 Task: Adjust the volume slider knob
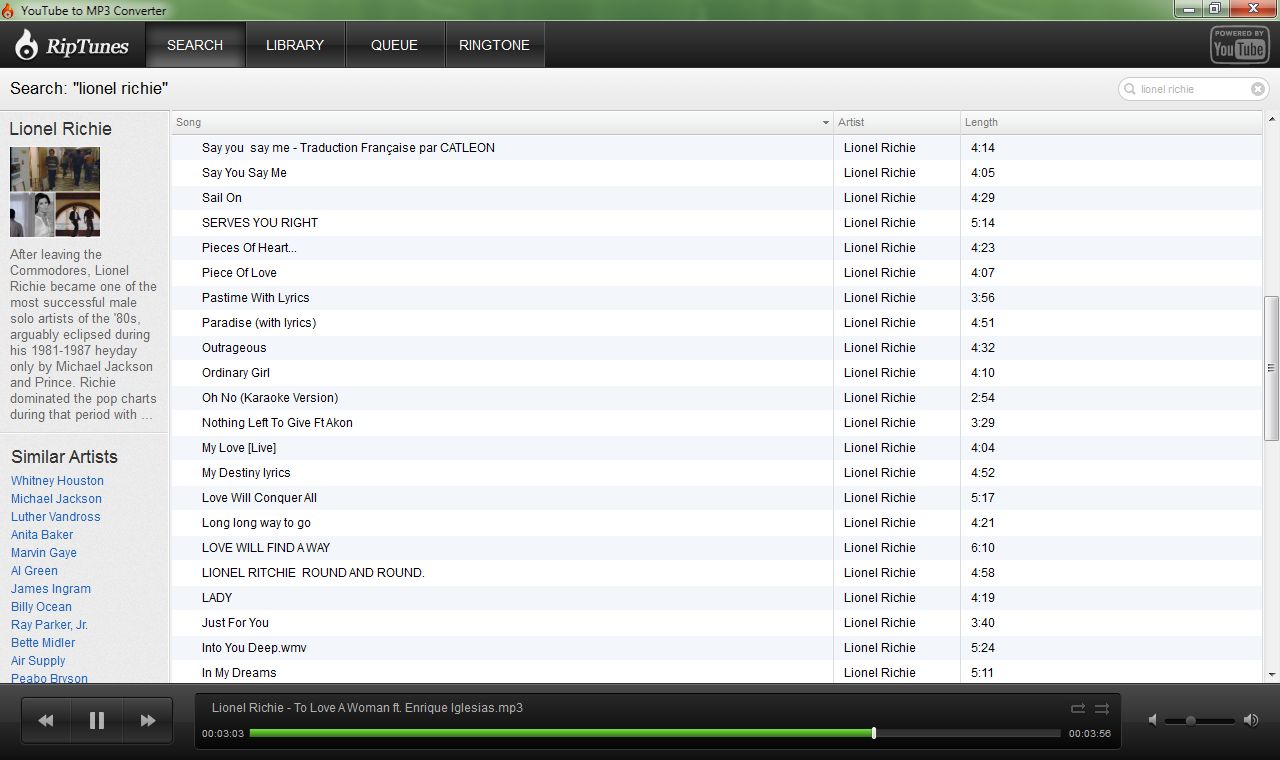(1190, 720)
